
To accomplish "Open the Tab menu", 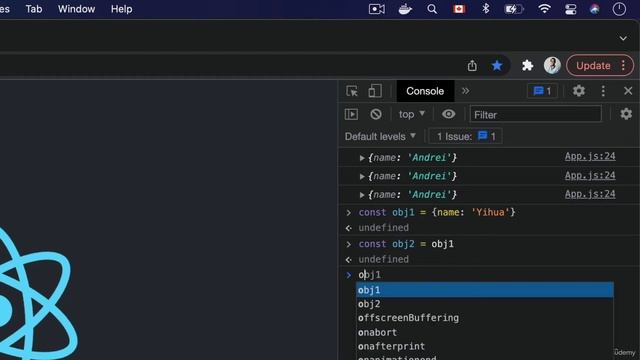I will click(x=34, y=9).
